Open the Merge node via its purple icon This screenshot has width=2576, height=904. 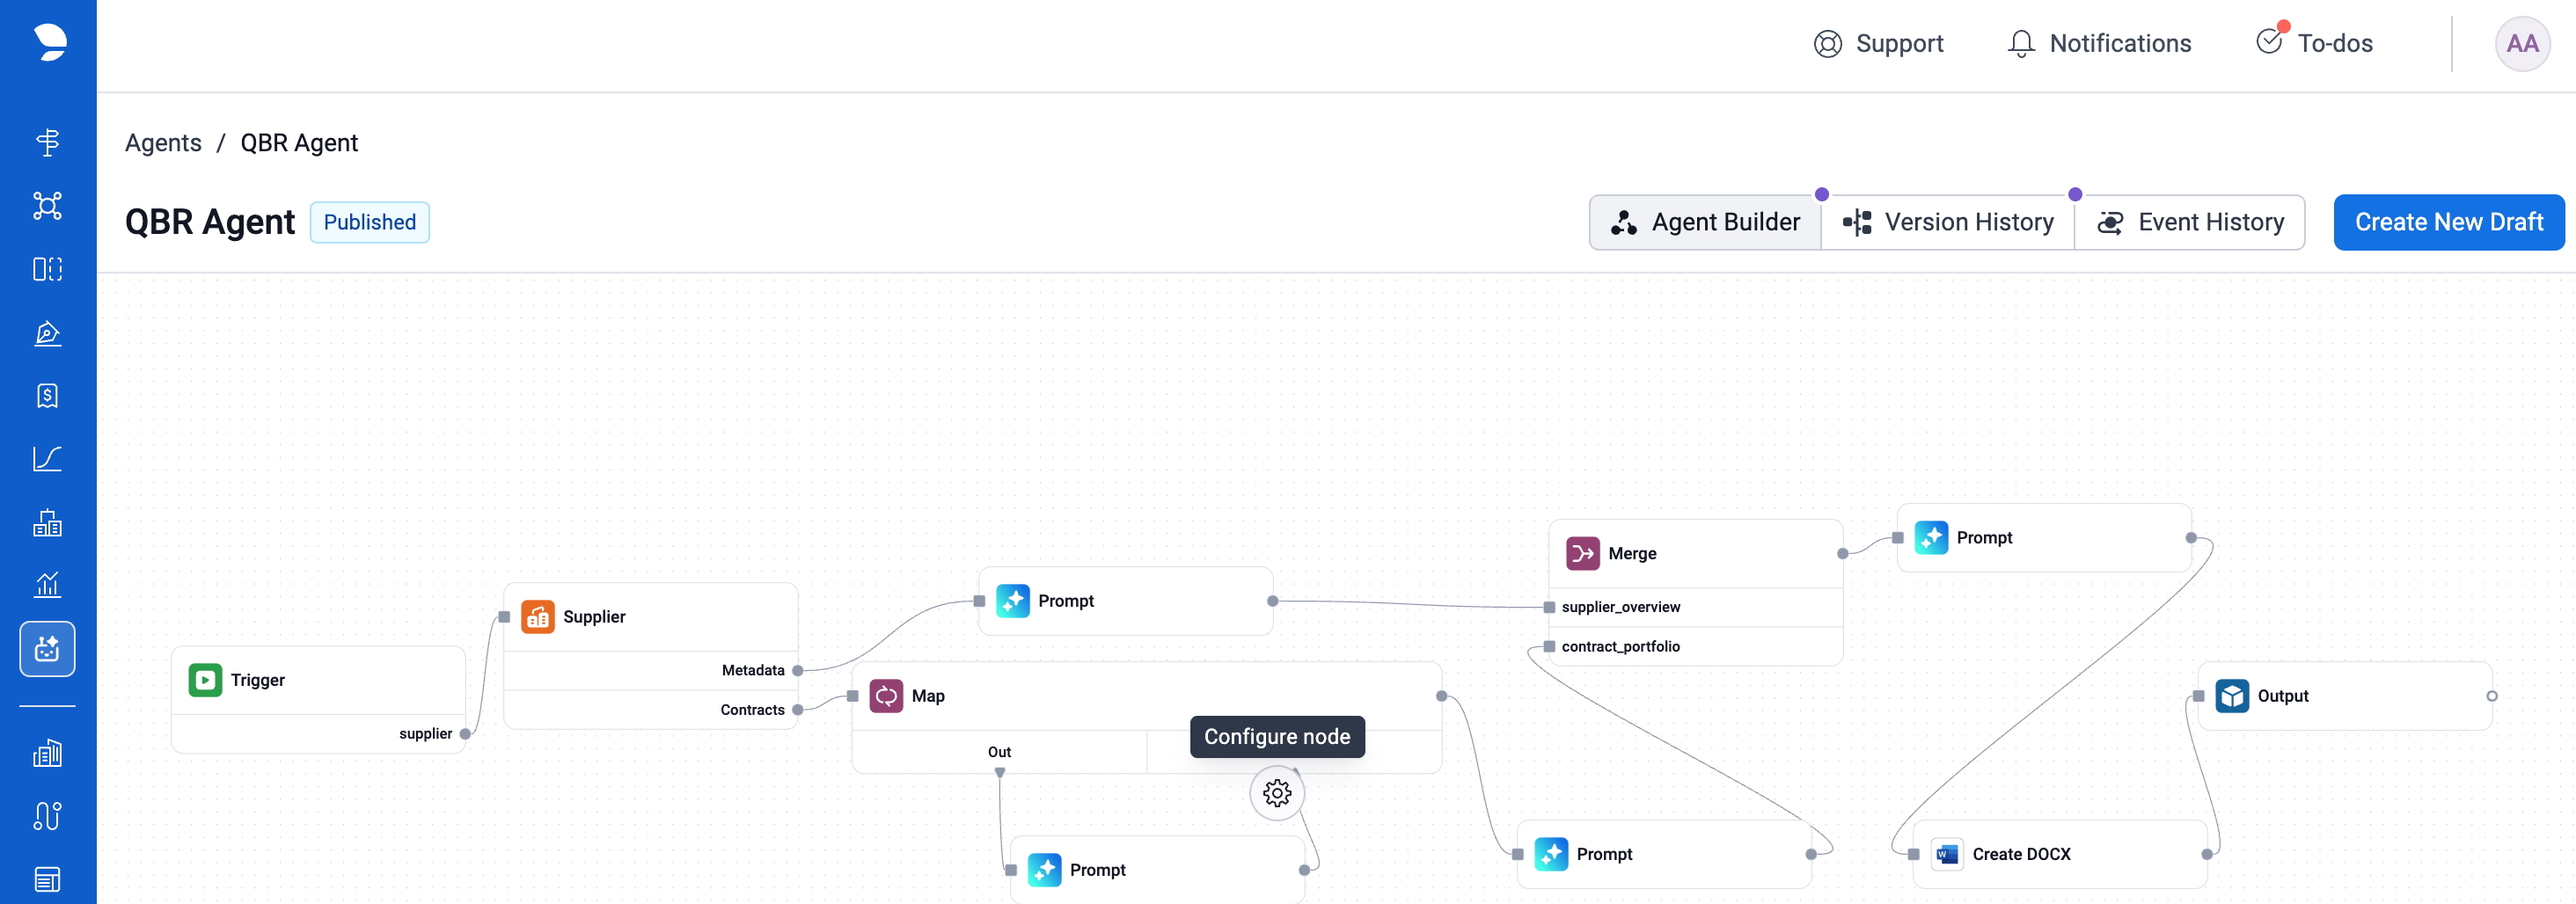click(1583, 553)
